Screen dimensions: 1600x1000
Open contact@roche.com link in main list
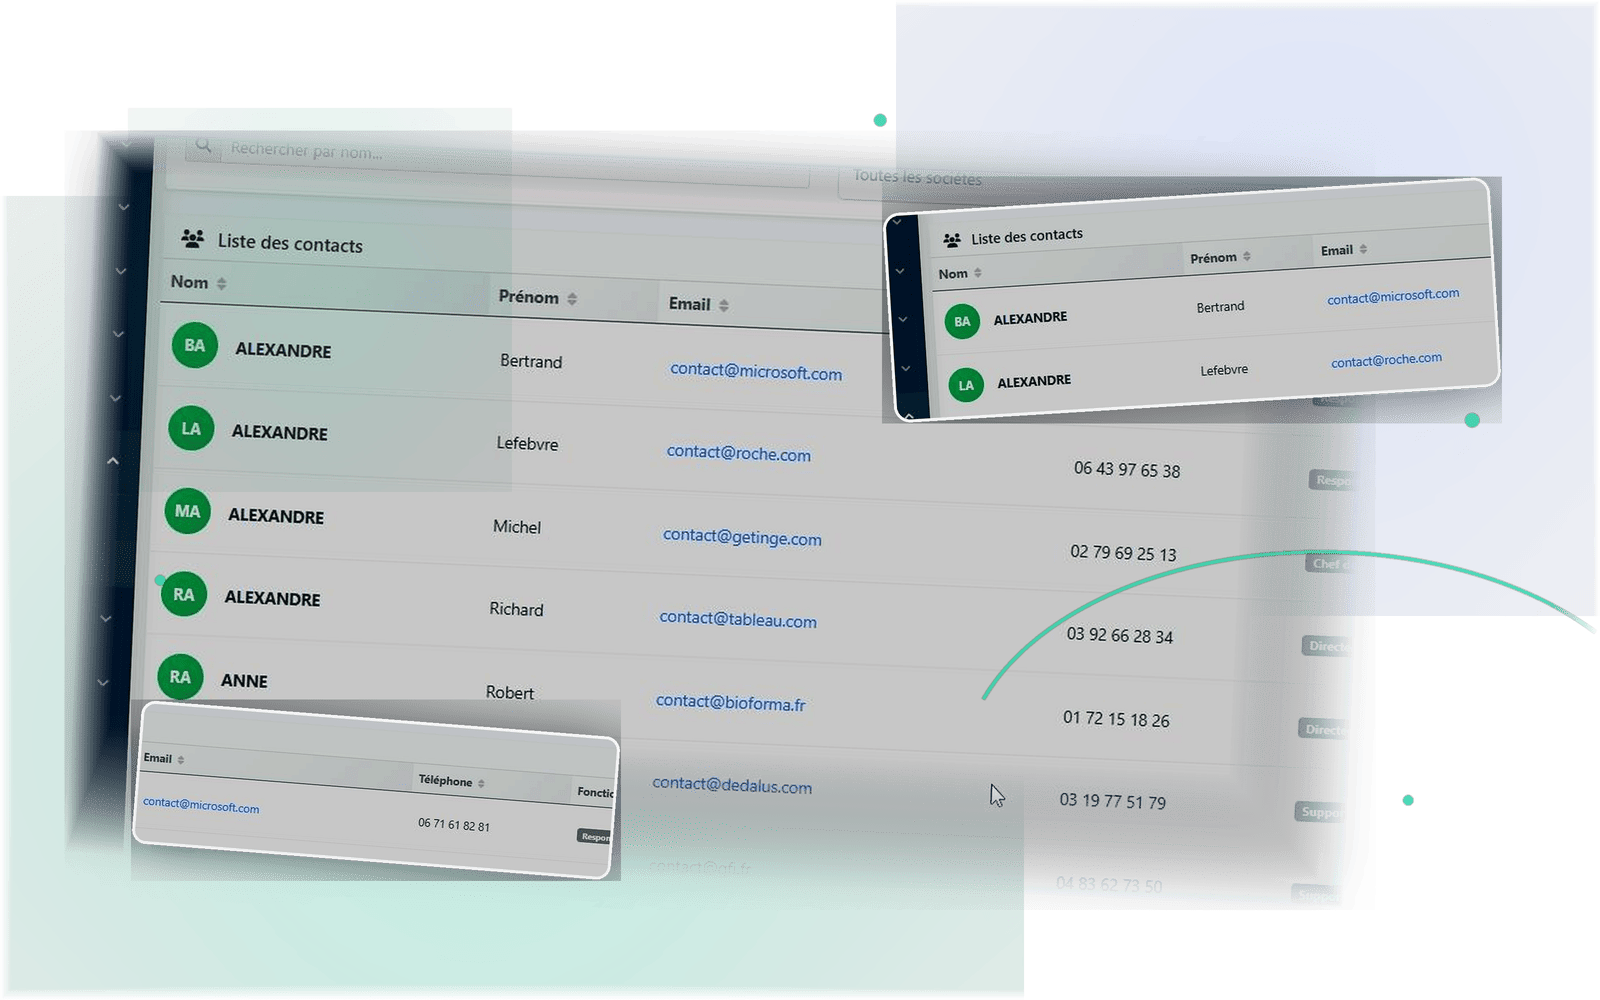[x=739, y=453]
